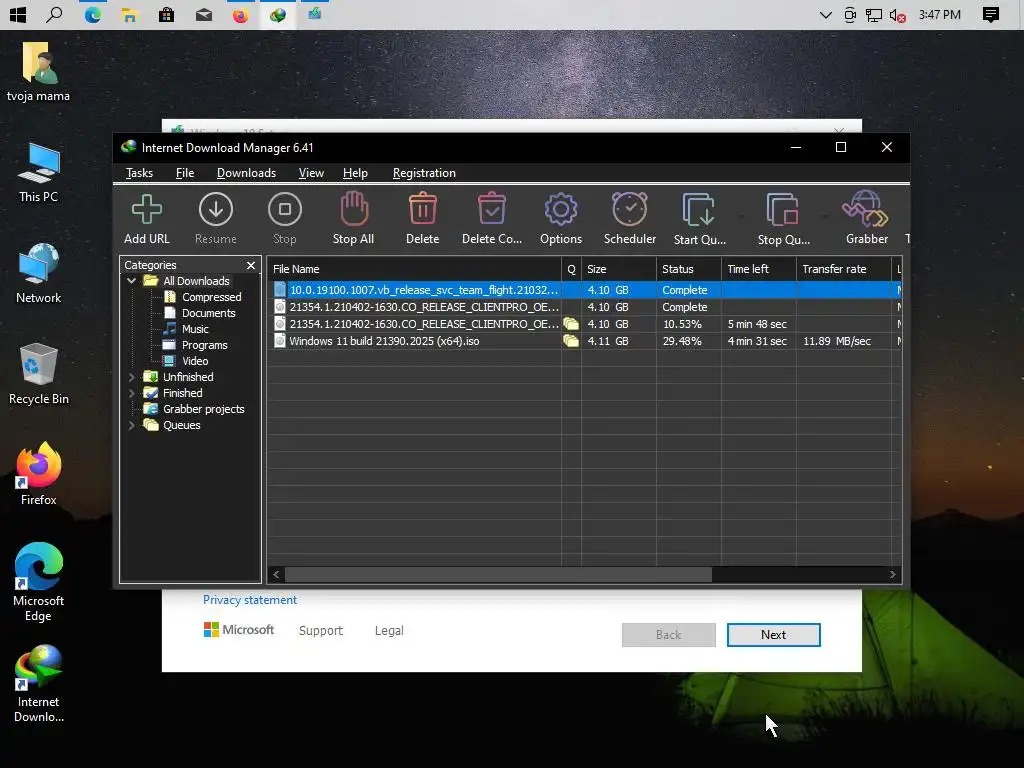Open the Grabber toolbar icon
The width and height of the screenshot is (1024, 768).
[866, 209]
